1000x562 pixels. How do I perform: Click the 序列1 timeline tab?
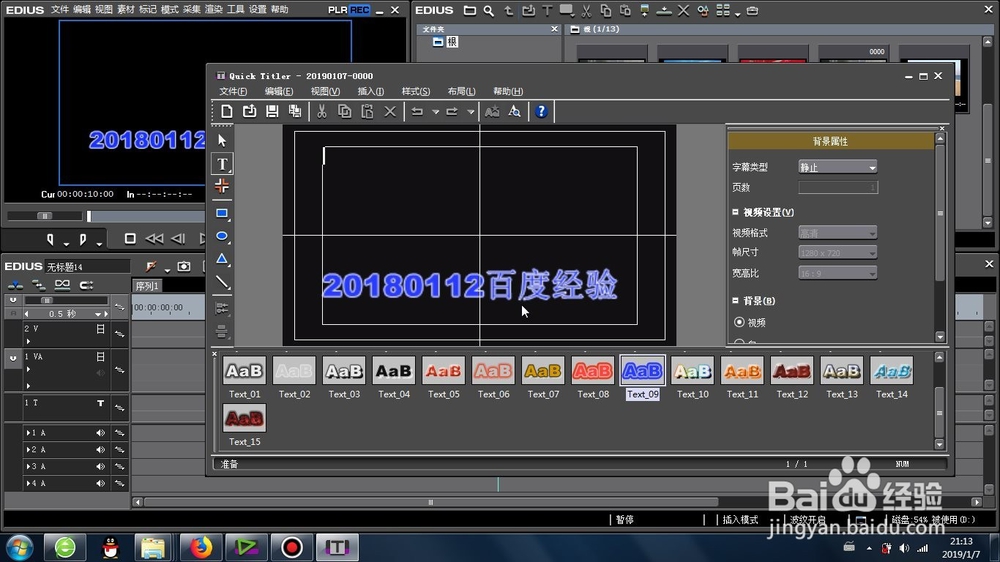[x=147, y=286]
